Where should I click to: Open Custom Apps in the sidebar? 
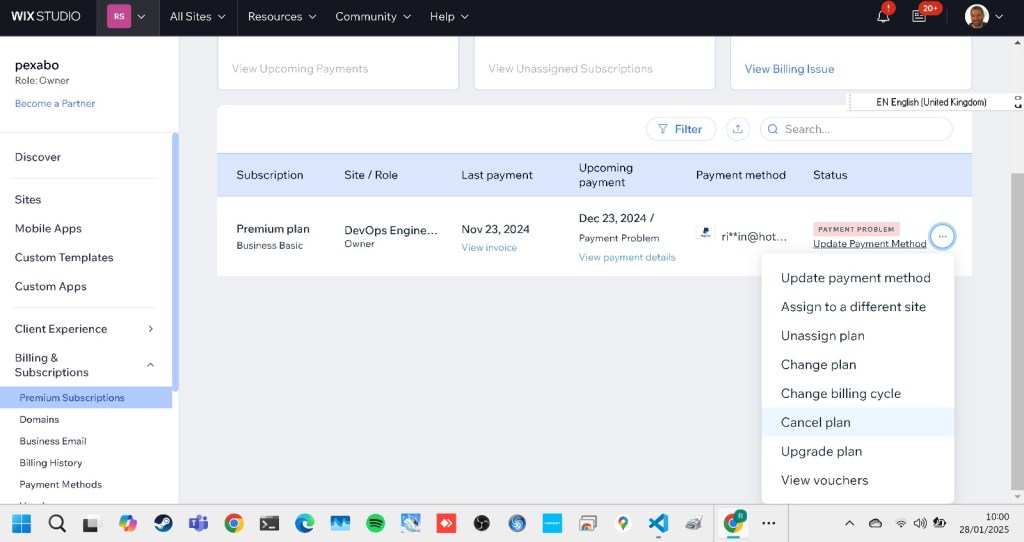click(x=50, y=286)
